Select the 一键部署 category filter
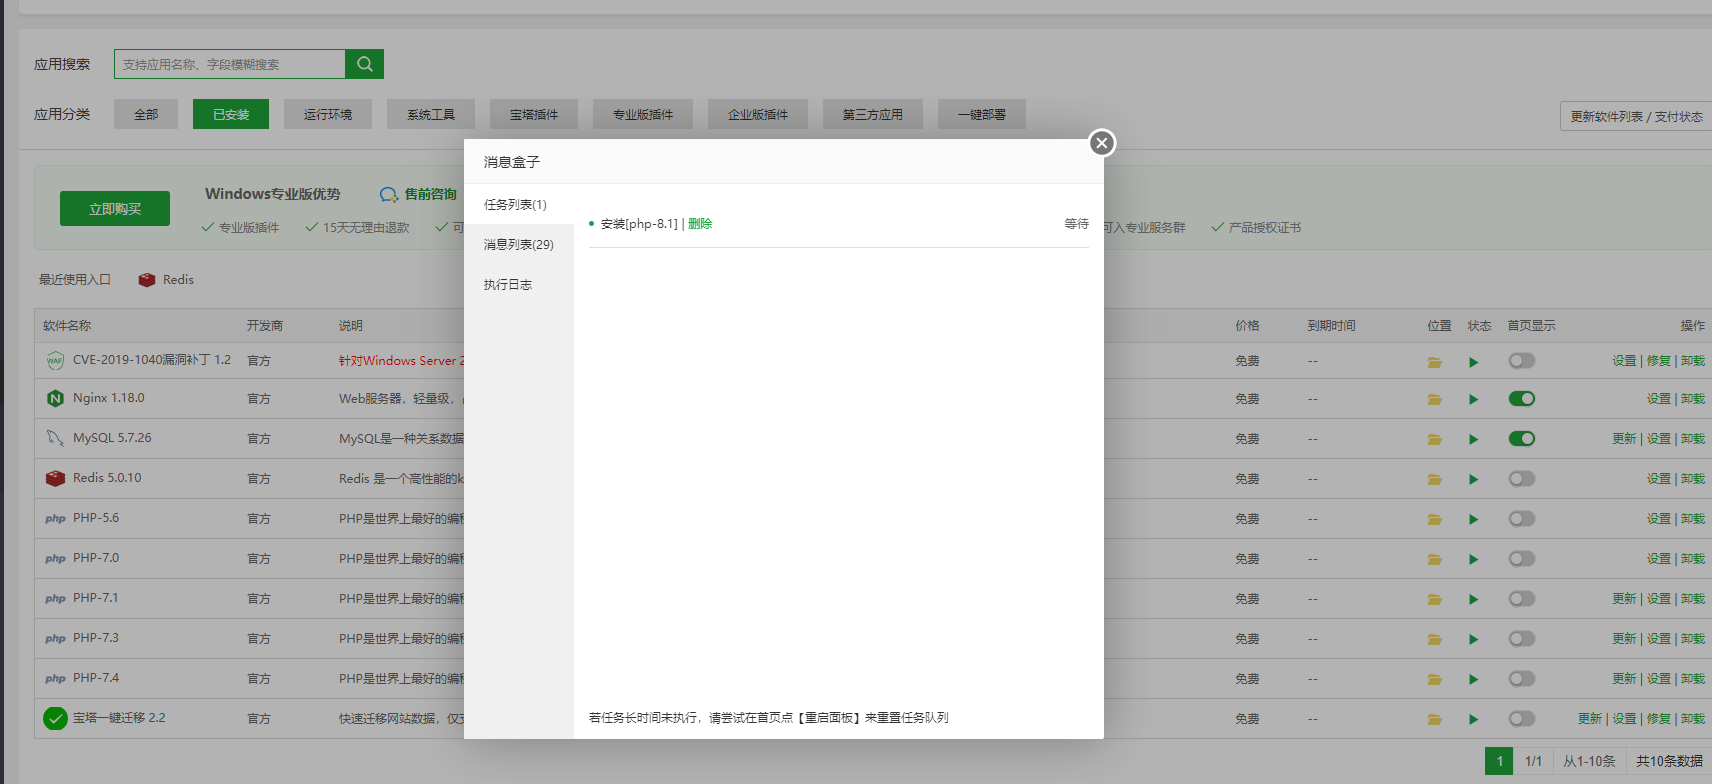The width and height of the screenshot is (1712, 784). click(982, 114)
